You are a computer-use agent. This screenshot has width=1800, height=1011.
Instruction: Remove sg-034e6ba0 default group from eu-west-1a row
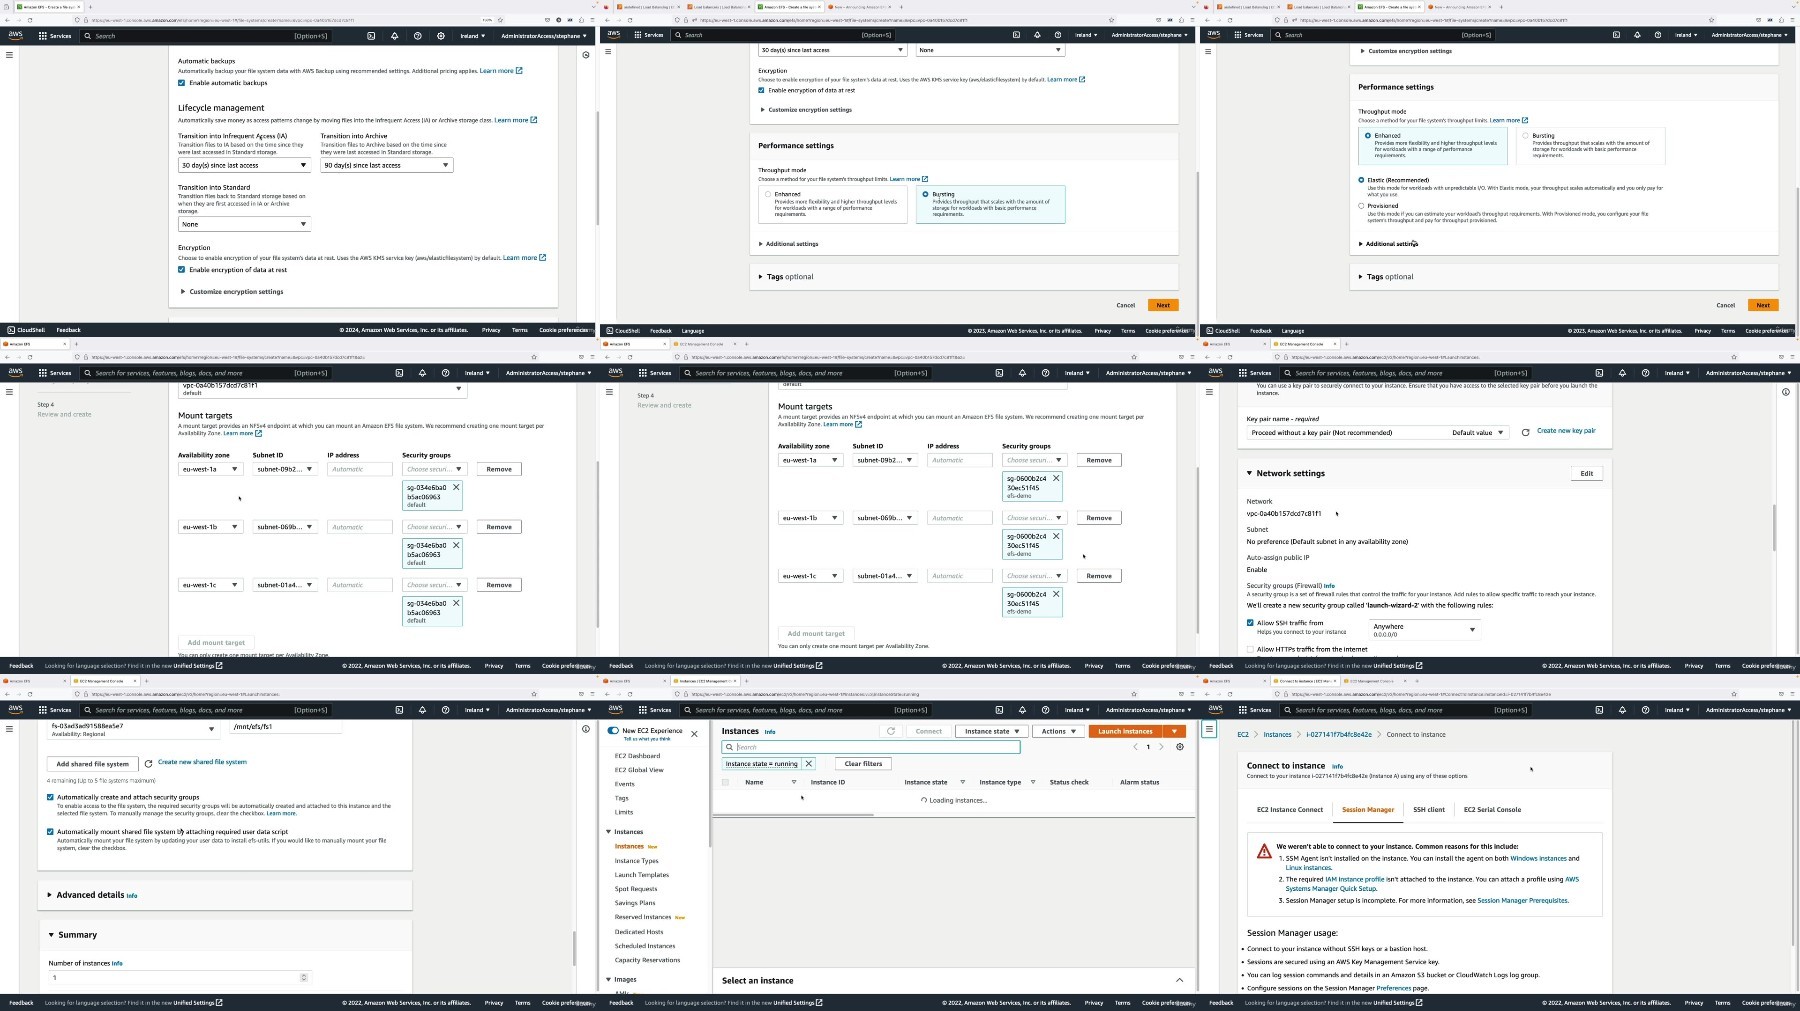pyautogui.click(x=456, y=488)
